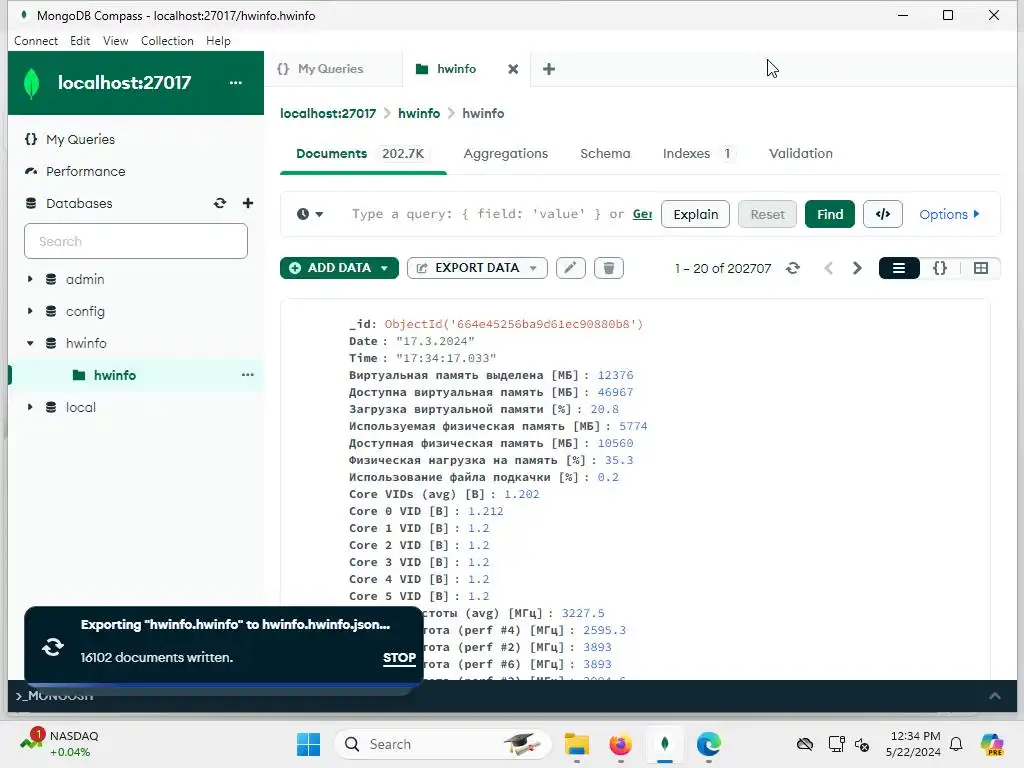
Task: Switch to the Schema tab
Action: click(x=605, y=153)
